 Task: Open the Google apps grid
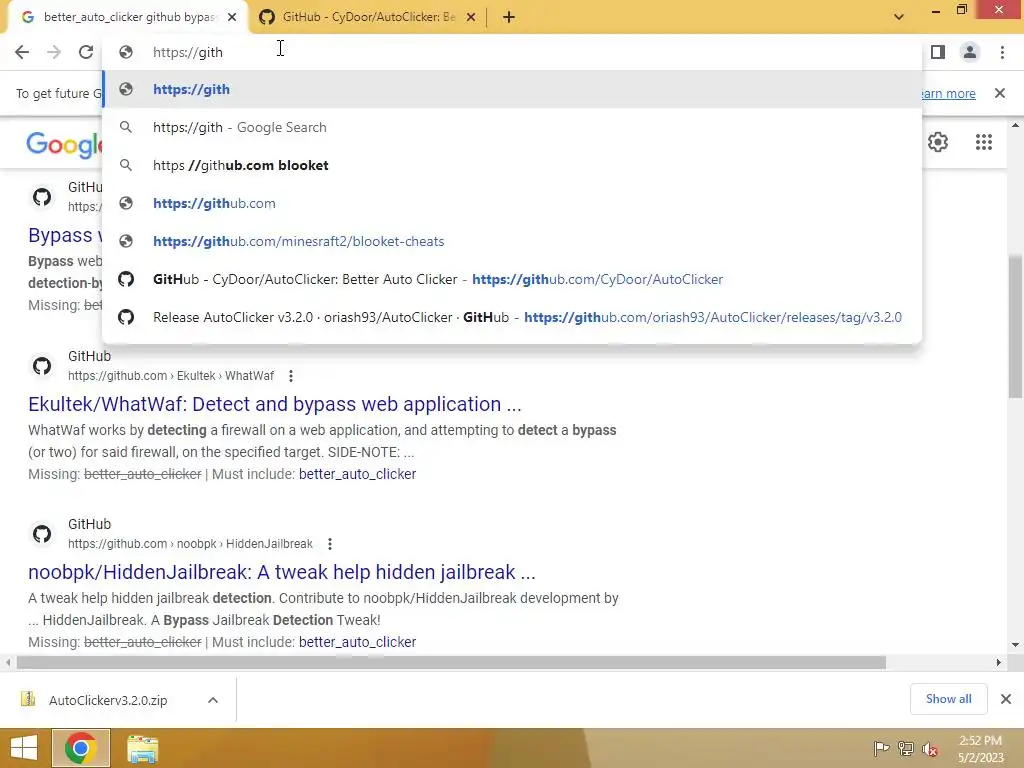pyautogui.click(x=984, y=142)
